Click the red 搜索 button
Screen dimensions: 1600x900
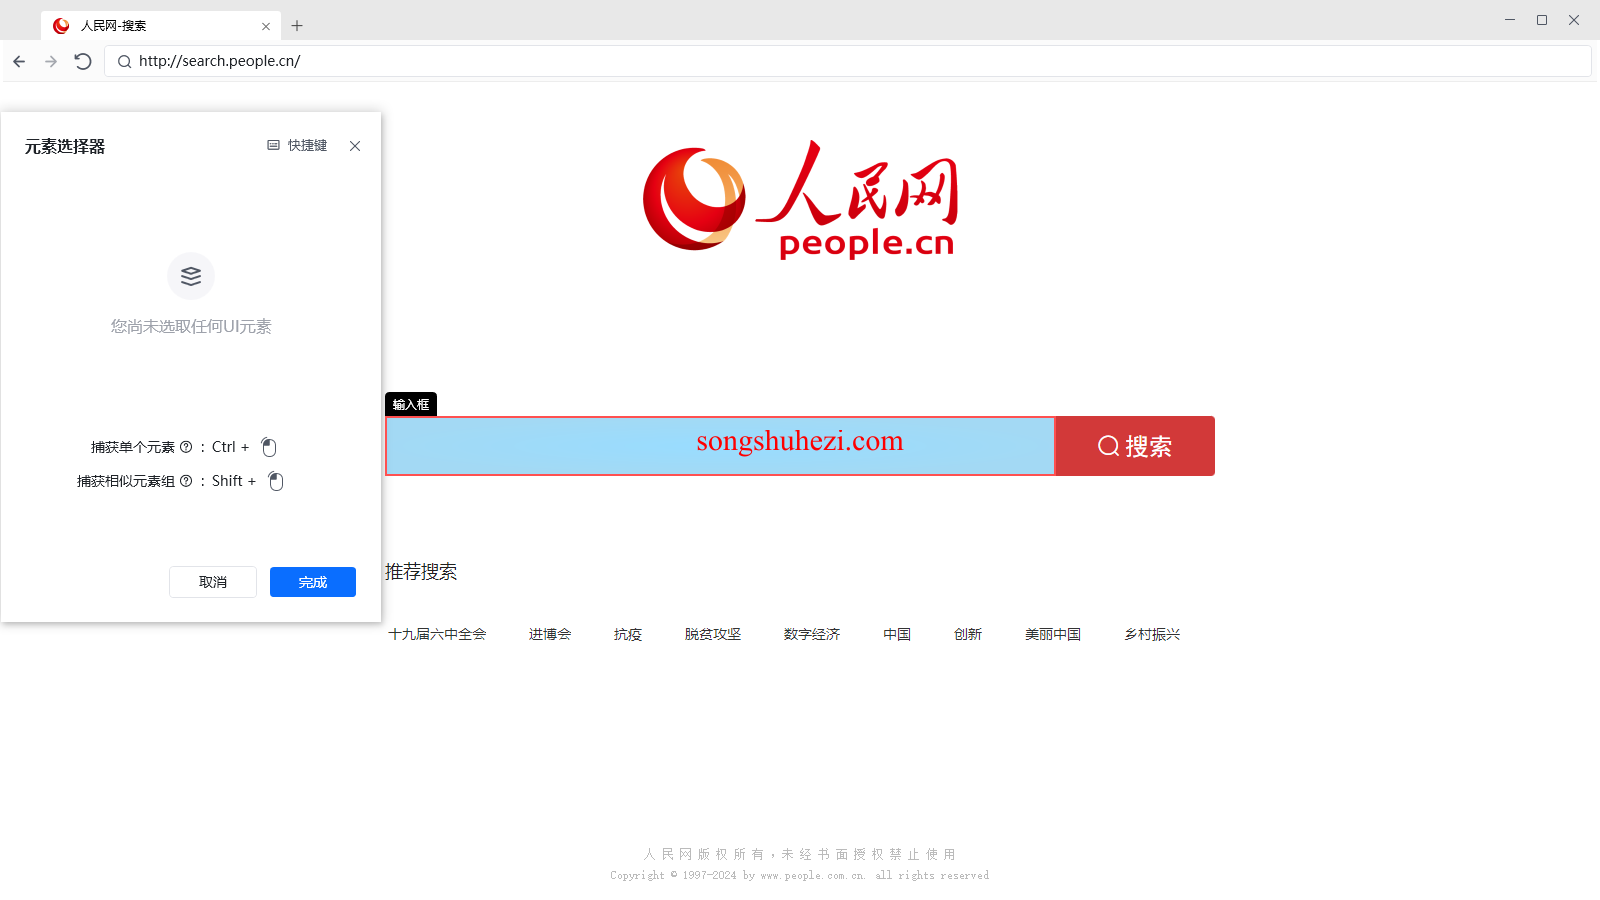click(1135, 446)
